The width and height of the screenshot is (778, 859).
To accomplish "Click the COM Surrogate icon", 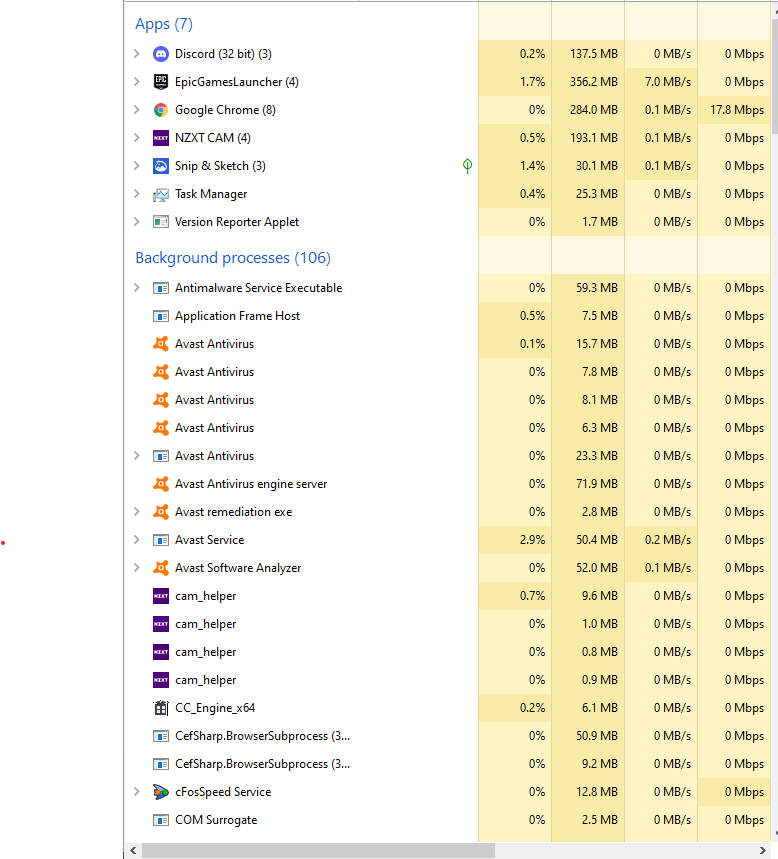I will click(x=161, y=820).
